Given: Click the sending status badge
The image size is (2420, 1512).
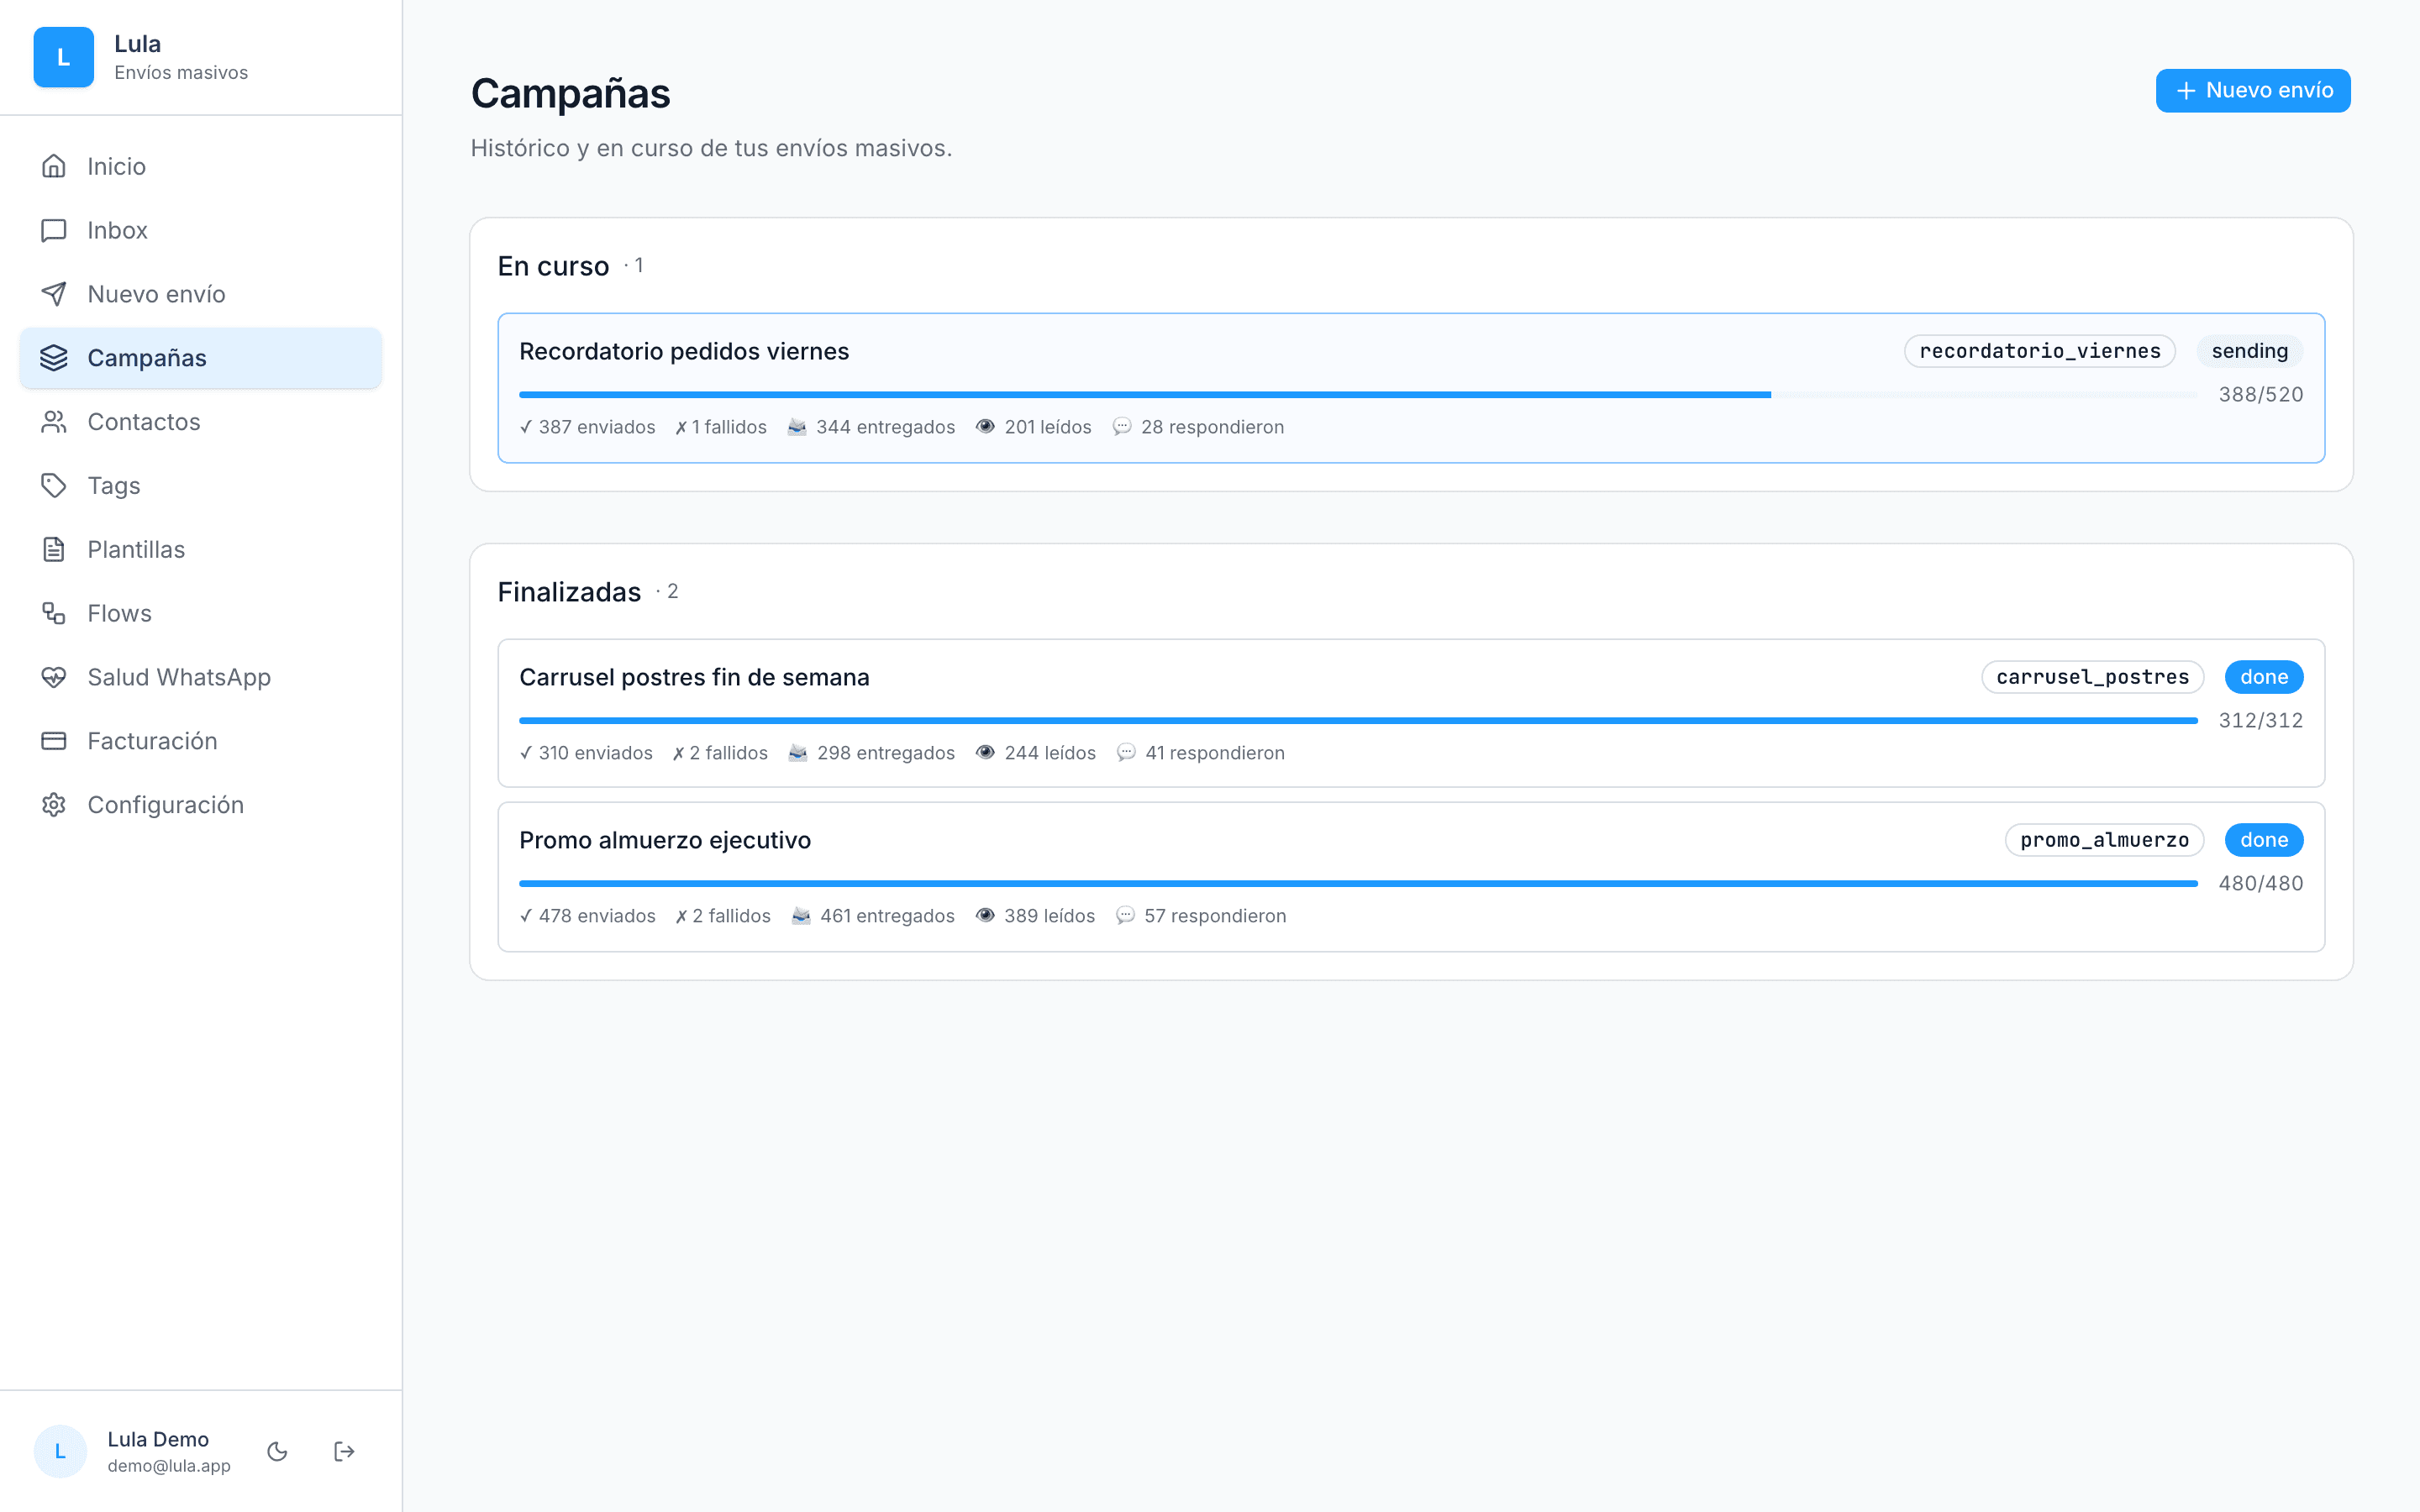Looking at the screenshot, I should pos(2250,351).
